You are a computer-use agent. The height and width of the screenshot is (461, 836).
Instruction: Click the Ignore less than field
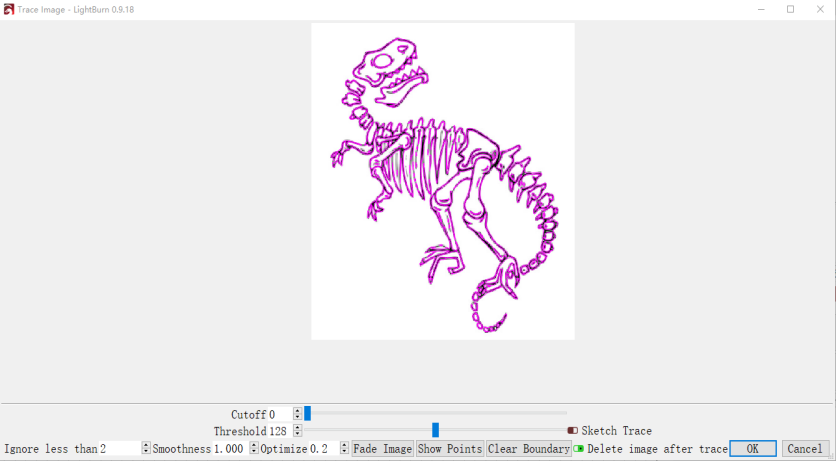coord(120,449)
